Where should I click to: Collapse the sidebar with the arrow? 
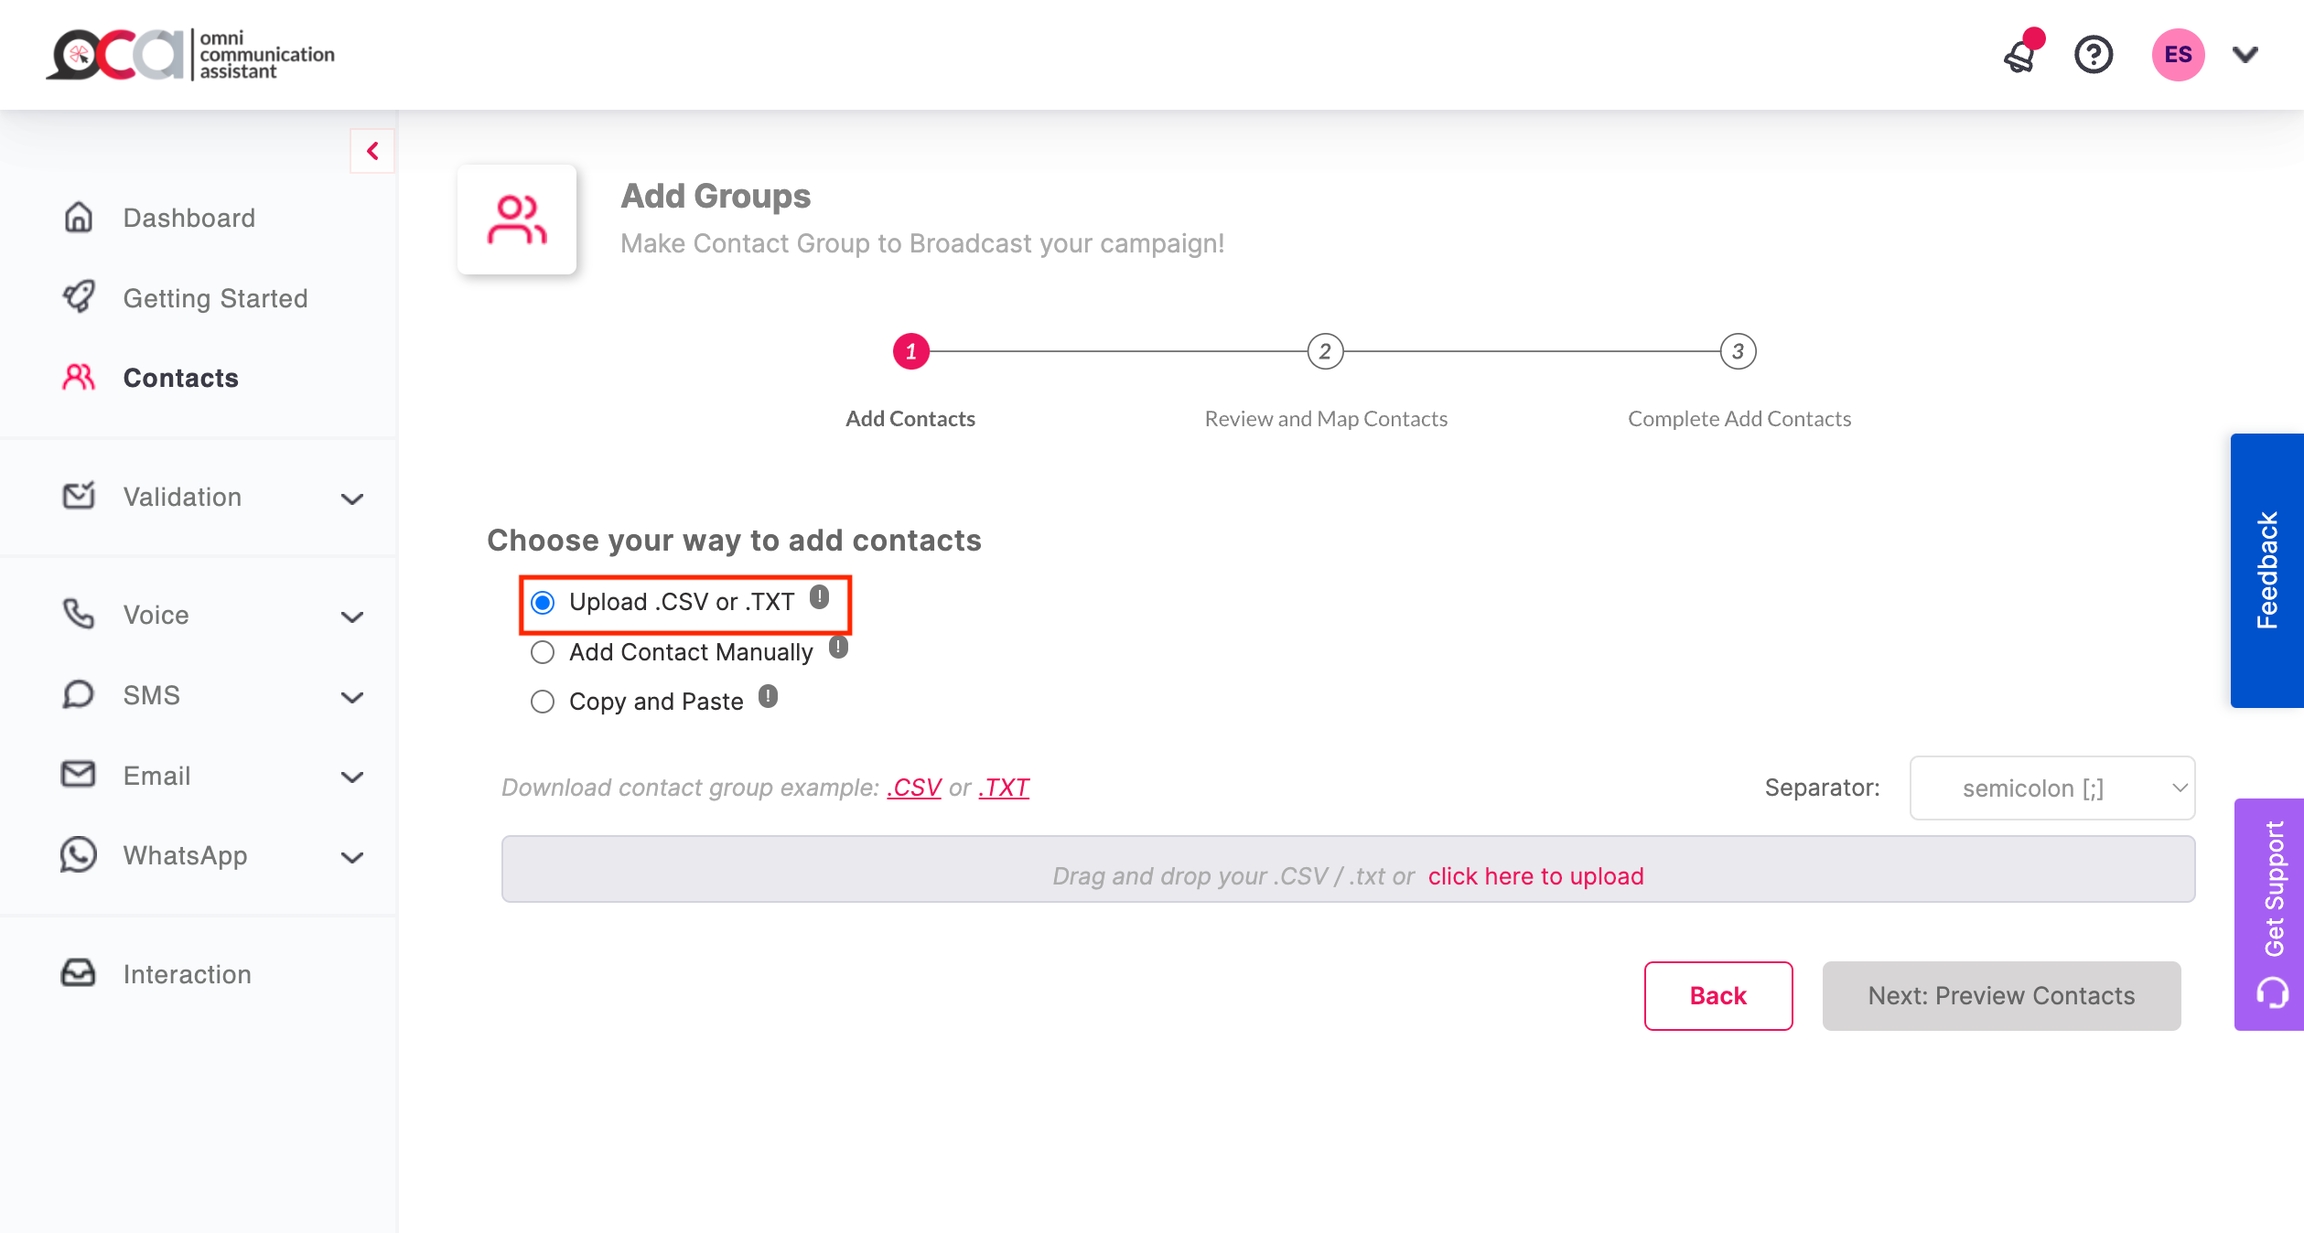click(372, 151)
